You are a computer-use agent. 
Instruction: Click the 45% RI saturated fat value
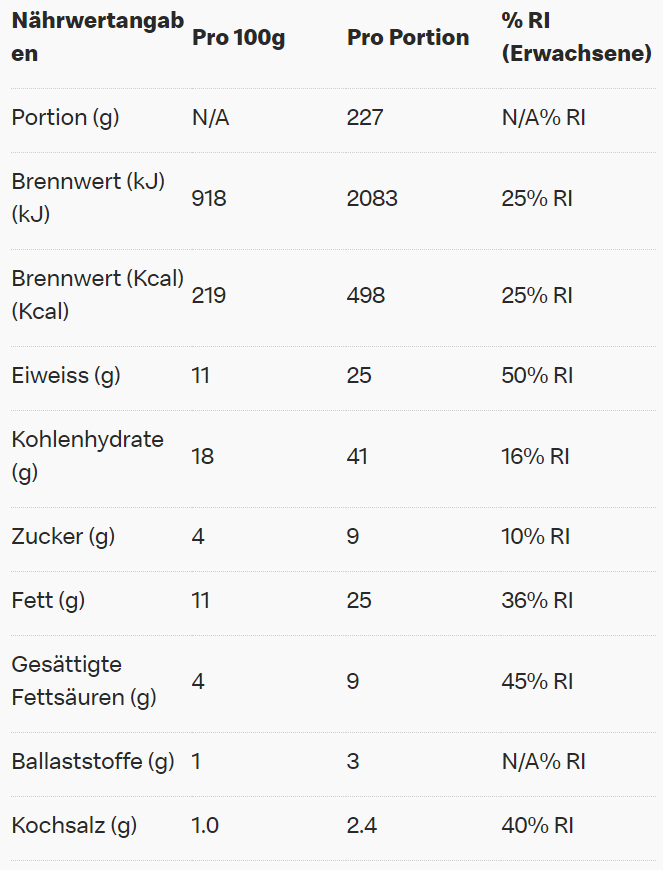click(x=537, y=681)
